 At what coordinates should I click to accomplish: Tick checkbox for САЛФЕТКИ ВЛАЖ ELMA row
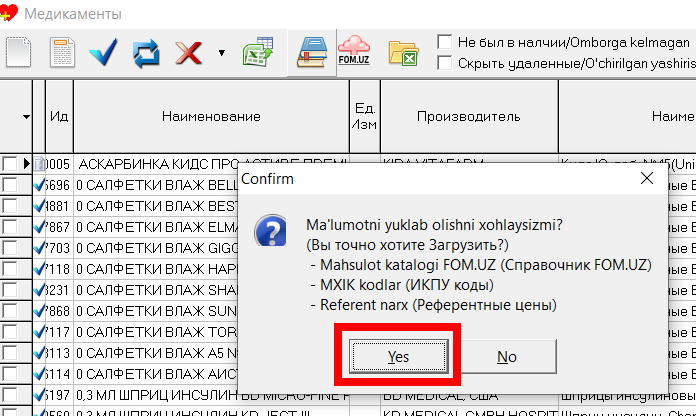coord(9,227)
